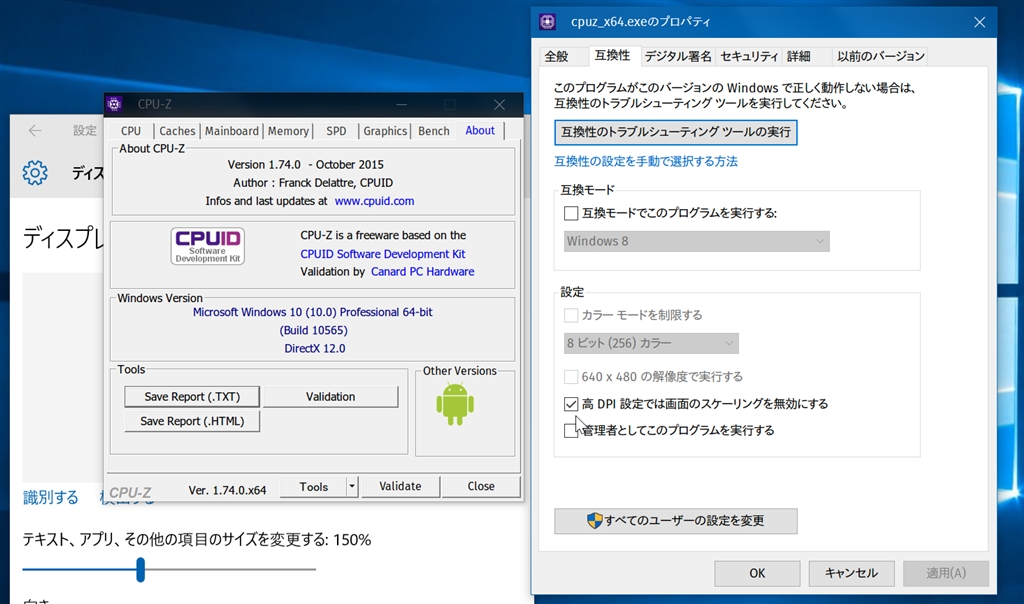Click the "(Build 10565)" text
Viewport: 1024px width, 604px height.
pos(313,330)
